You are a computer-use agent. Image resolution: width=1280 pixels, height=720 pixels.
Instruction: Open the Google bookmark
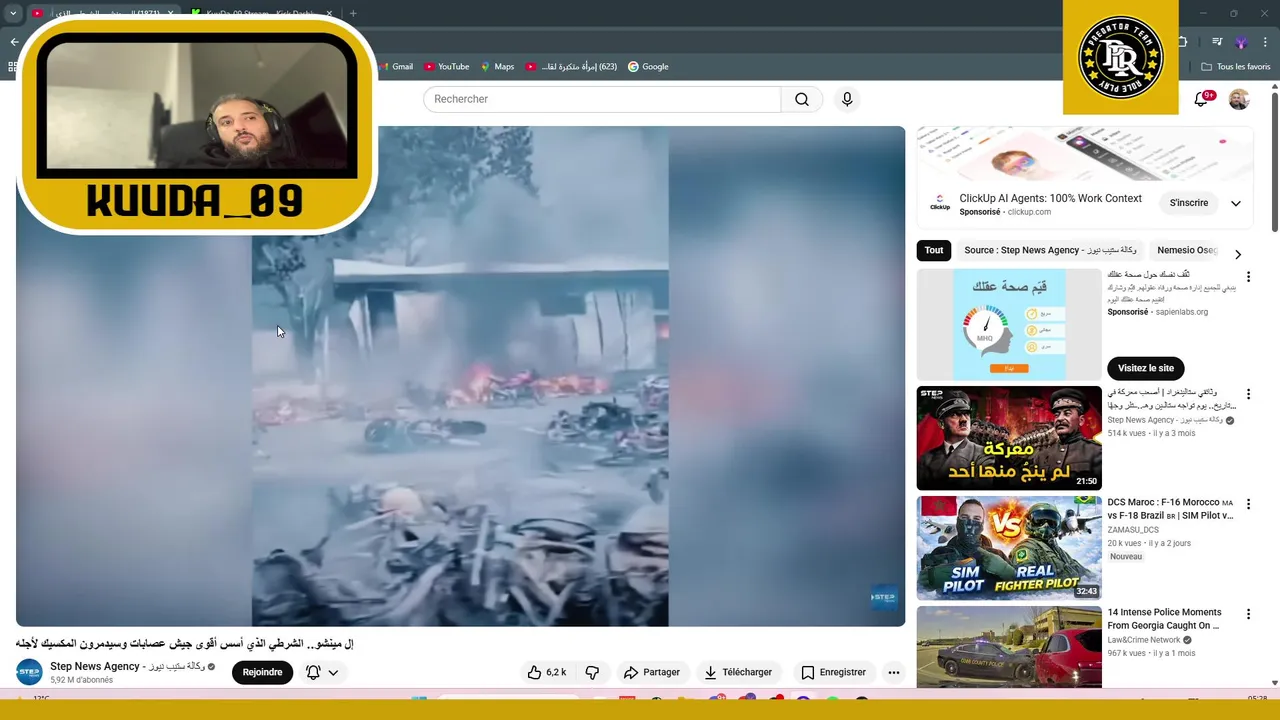[648, 67]
